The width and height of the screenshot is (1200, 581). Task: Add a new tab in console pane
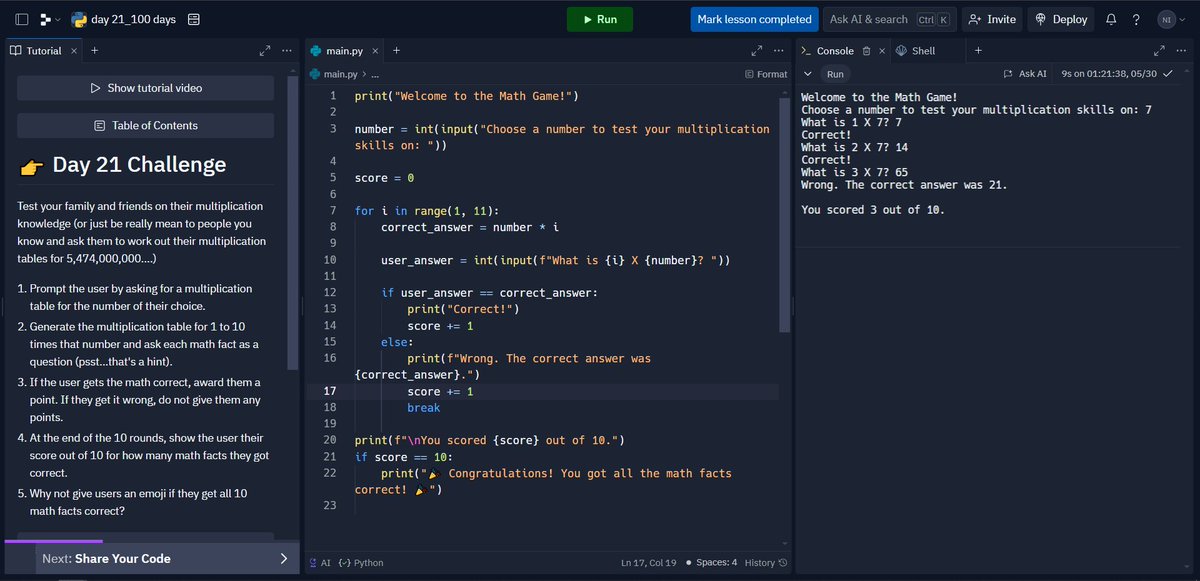point(977,50)
